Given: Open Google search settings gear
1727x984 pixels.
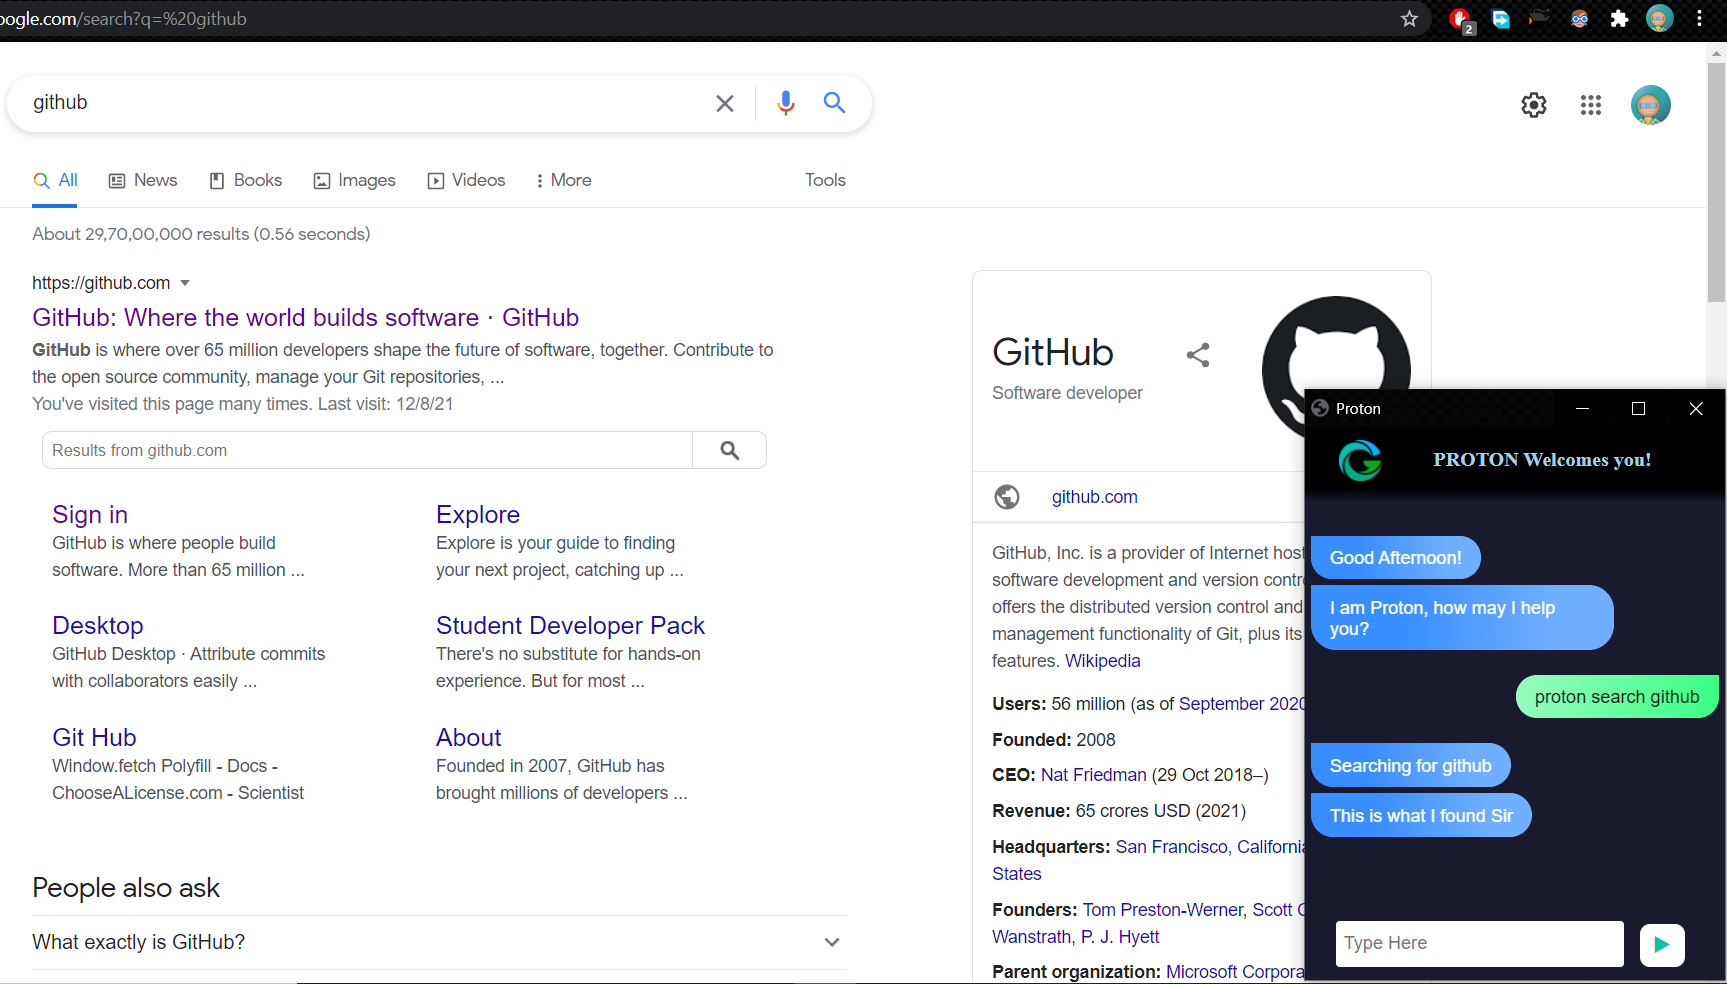Looking at the screenshot, I should pyautogui.click(x=1534, y=105).
